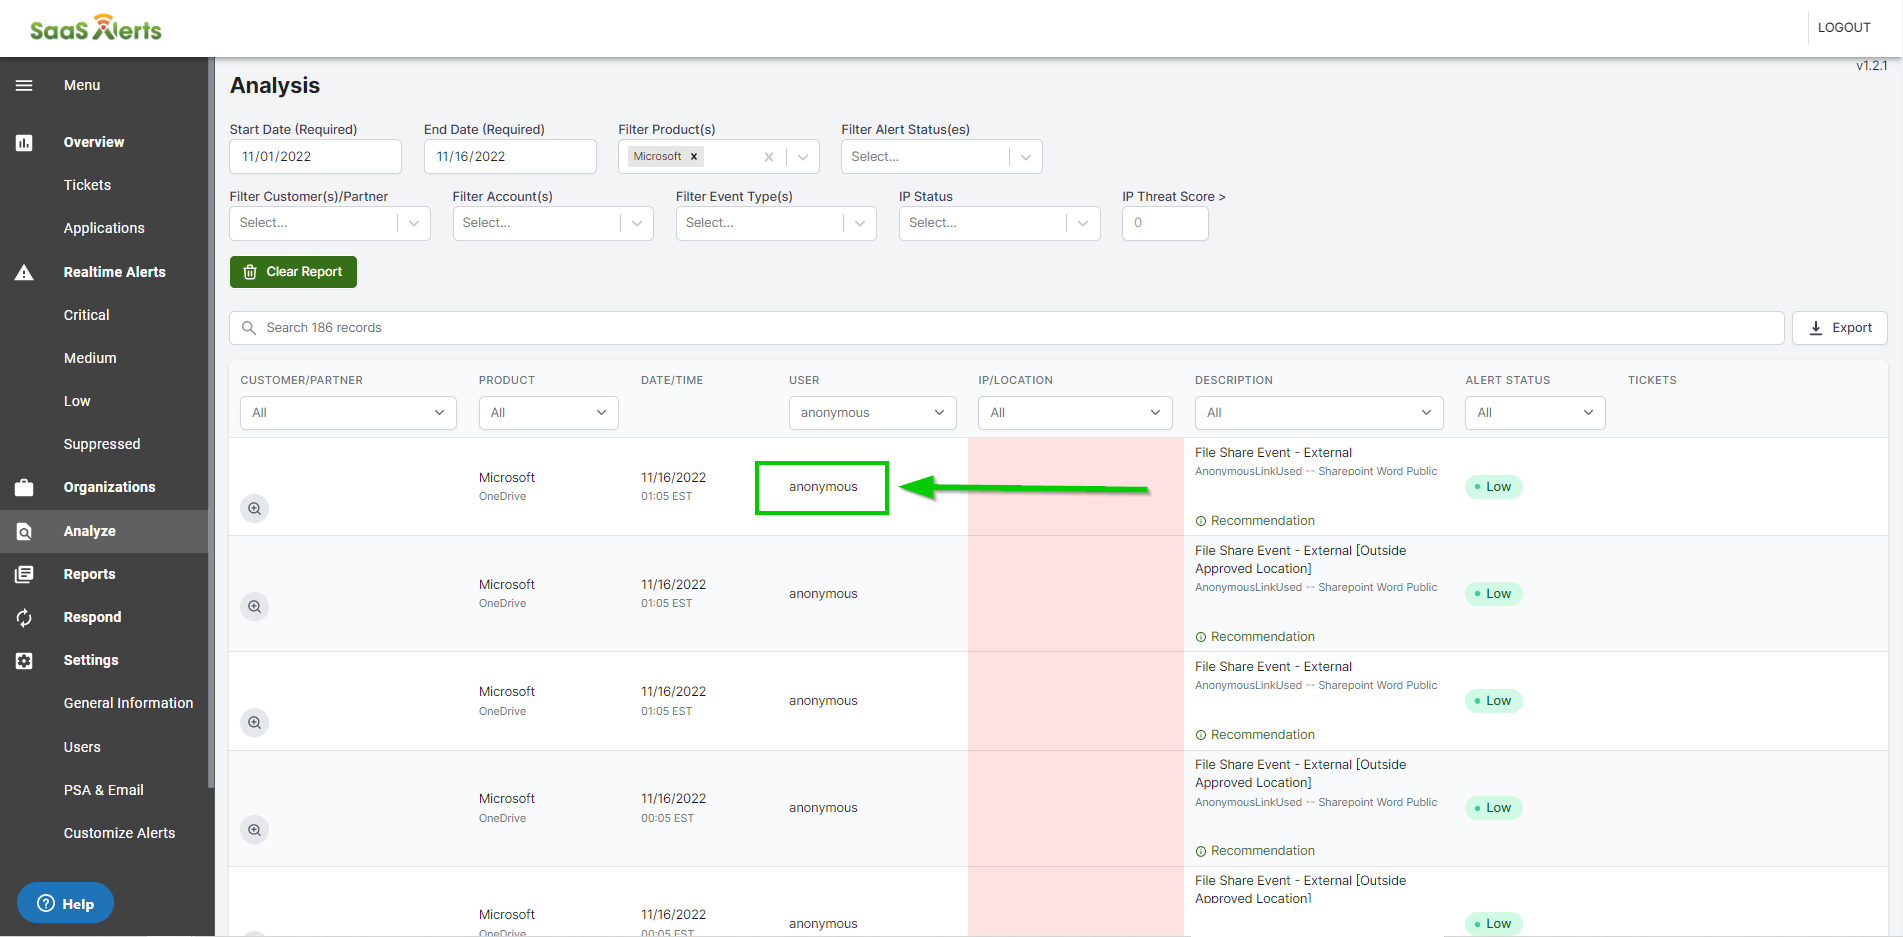Screen dimensions: 1903x937
Task: Click the Reports document icon
Action: coord(24,575)
